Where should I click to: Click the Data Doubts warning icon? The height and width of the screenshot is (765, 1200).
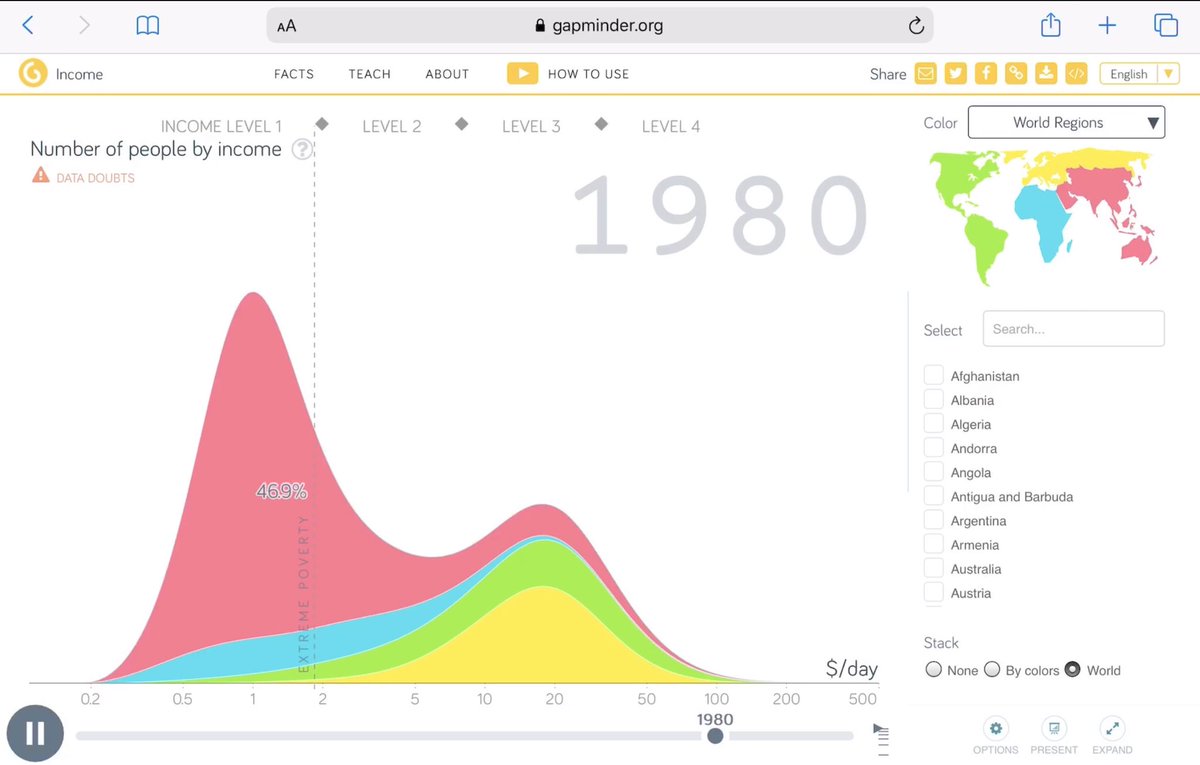[41, 176]
